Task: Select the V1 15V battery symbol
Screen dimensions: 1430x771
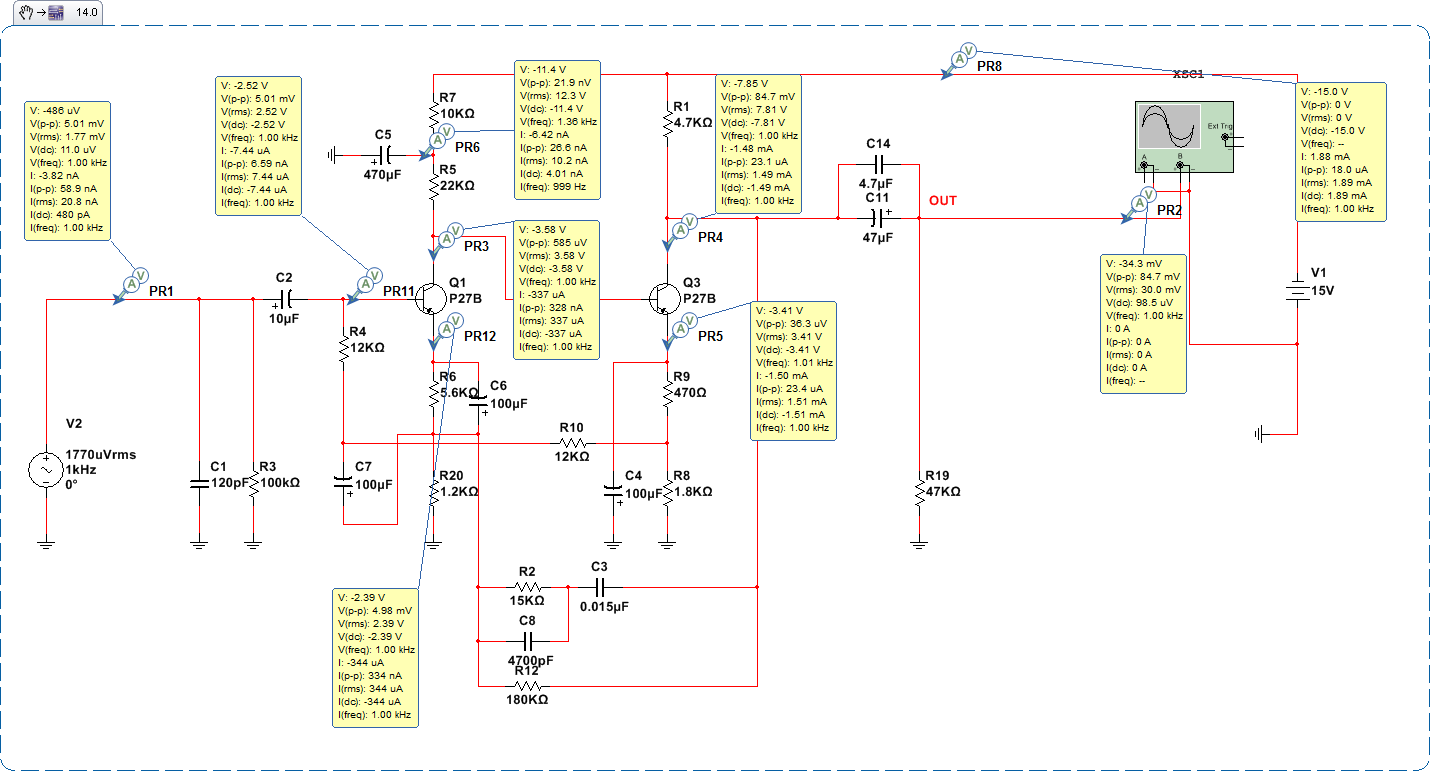Action: 1296,290
